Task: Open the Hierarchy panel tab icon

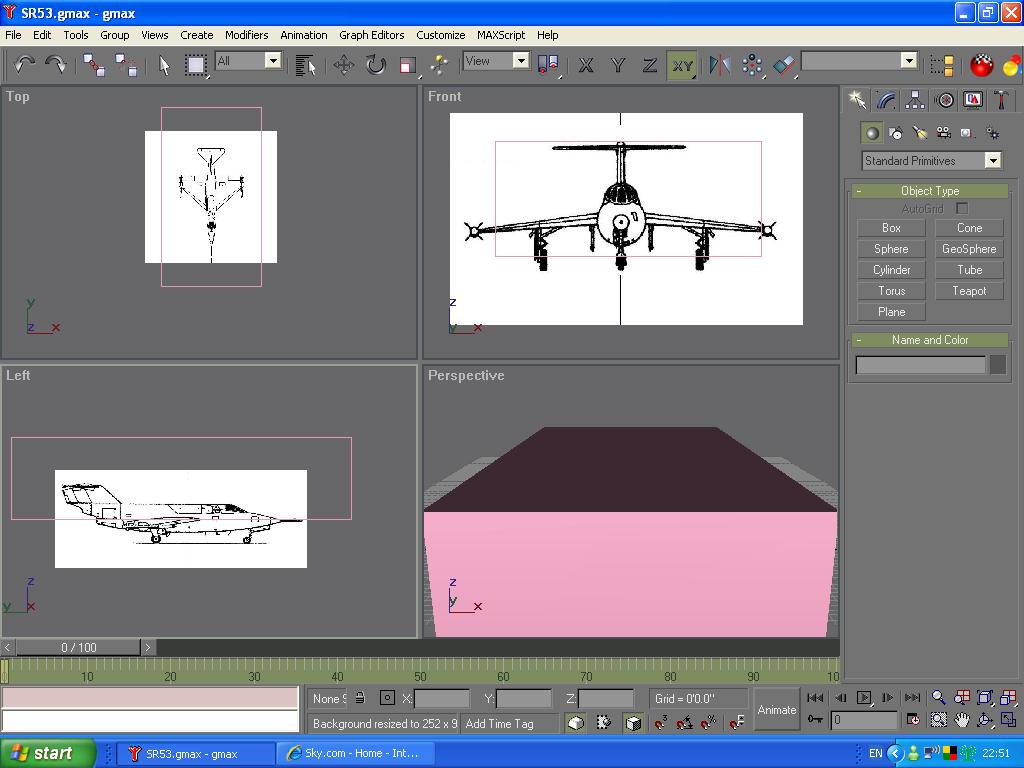Action: [915, 100]
